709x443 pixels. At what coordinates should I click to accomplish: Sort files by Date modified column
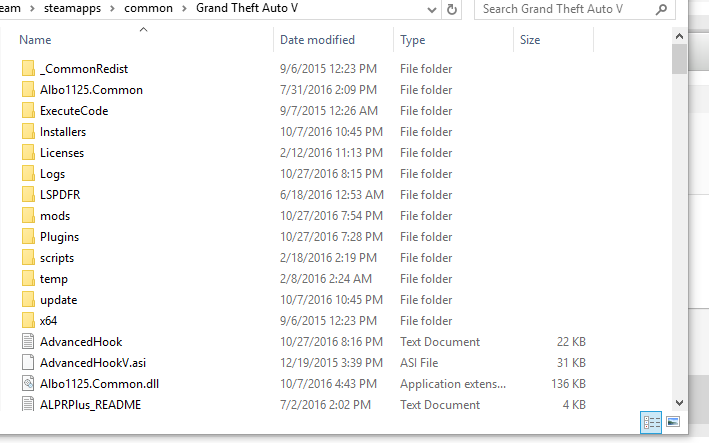pos(317,40)
